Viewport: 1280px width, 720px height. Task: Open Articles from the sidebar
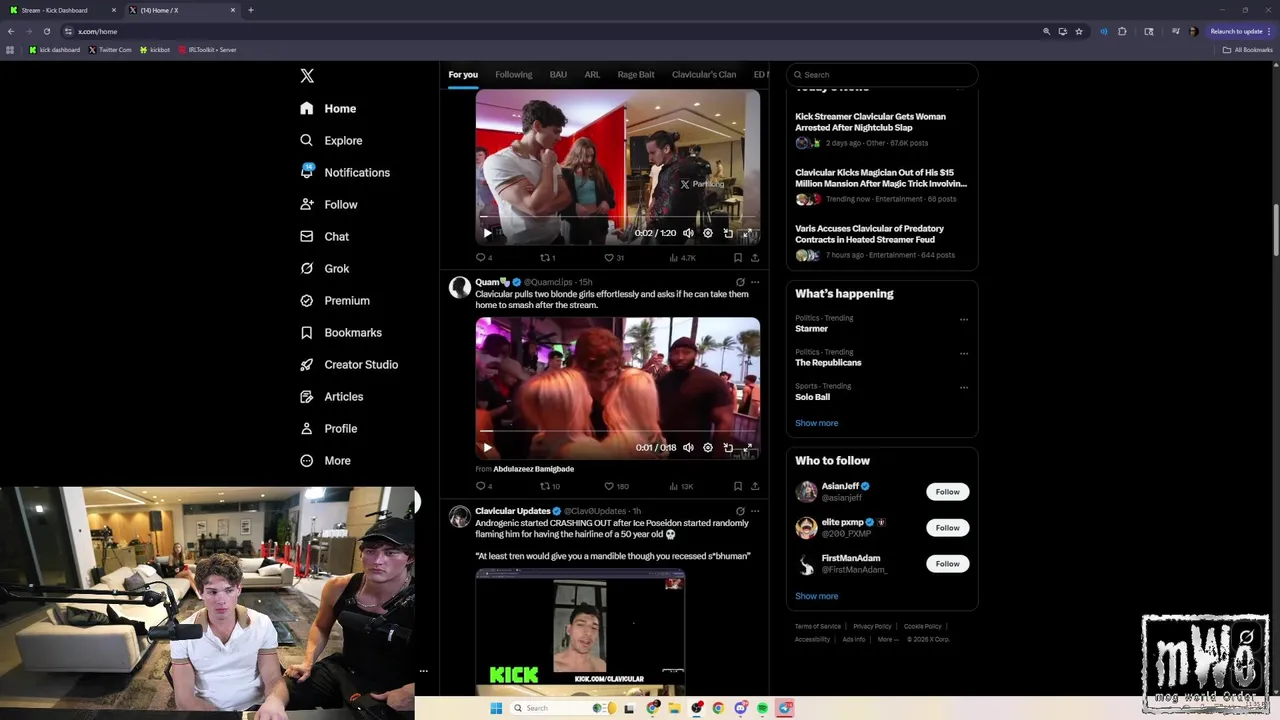click(331, 396)
